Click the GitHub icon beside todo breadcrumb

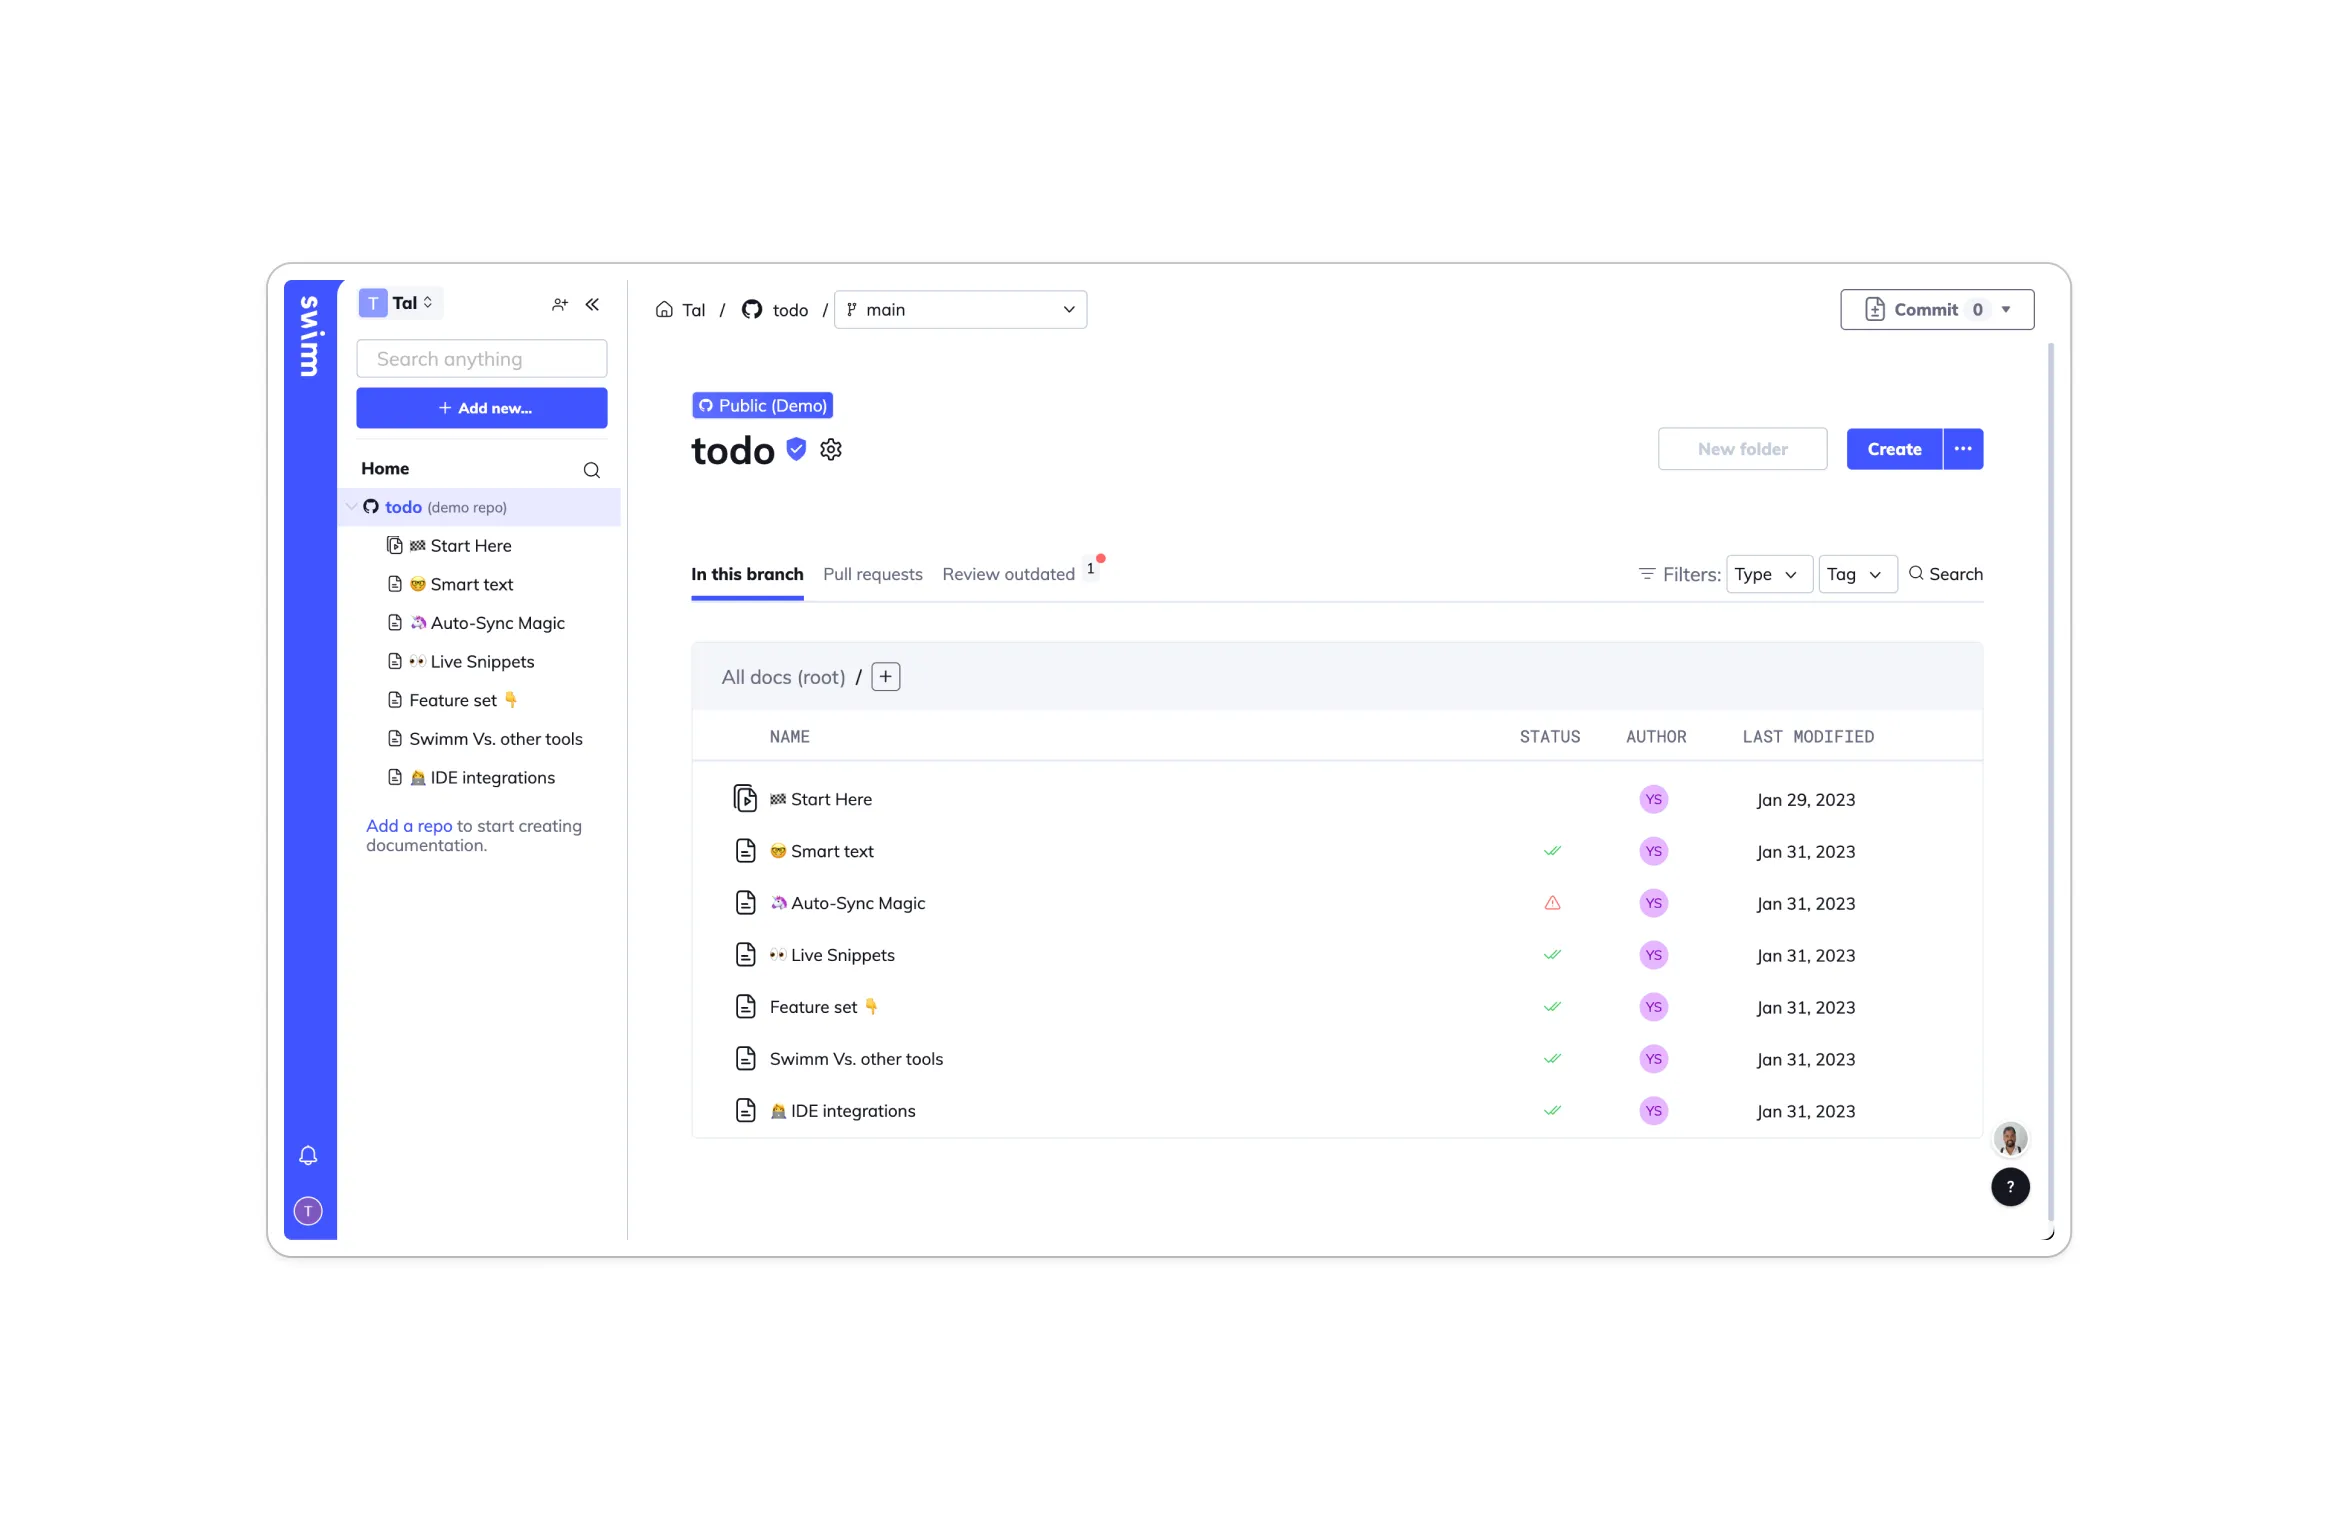pyautogui.click(x=752, y=310)
